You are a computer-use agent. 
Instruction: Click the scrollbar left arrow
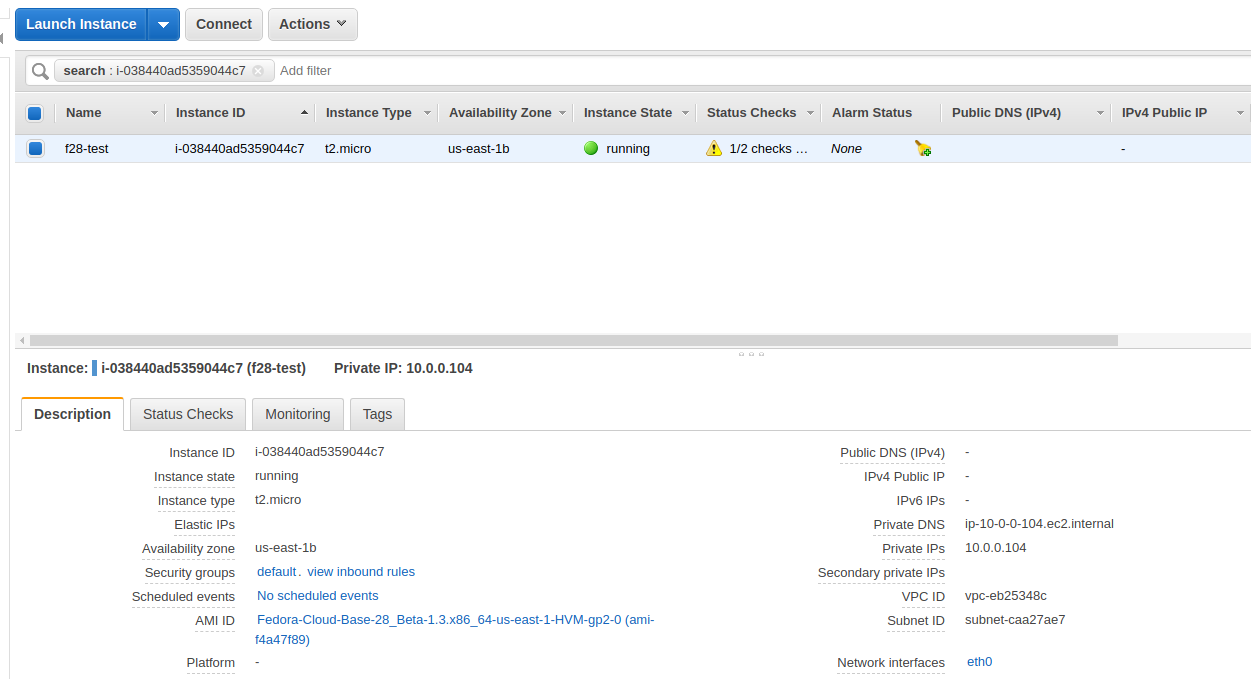[22, 340]
